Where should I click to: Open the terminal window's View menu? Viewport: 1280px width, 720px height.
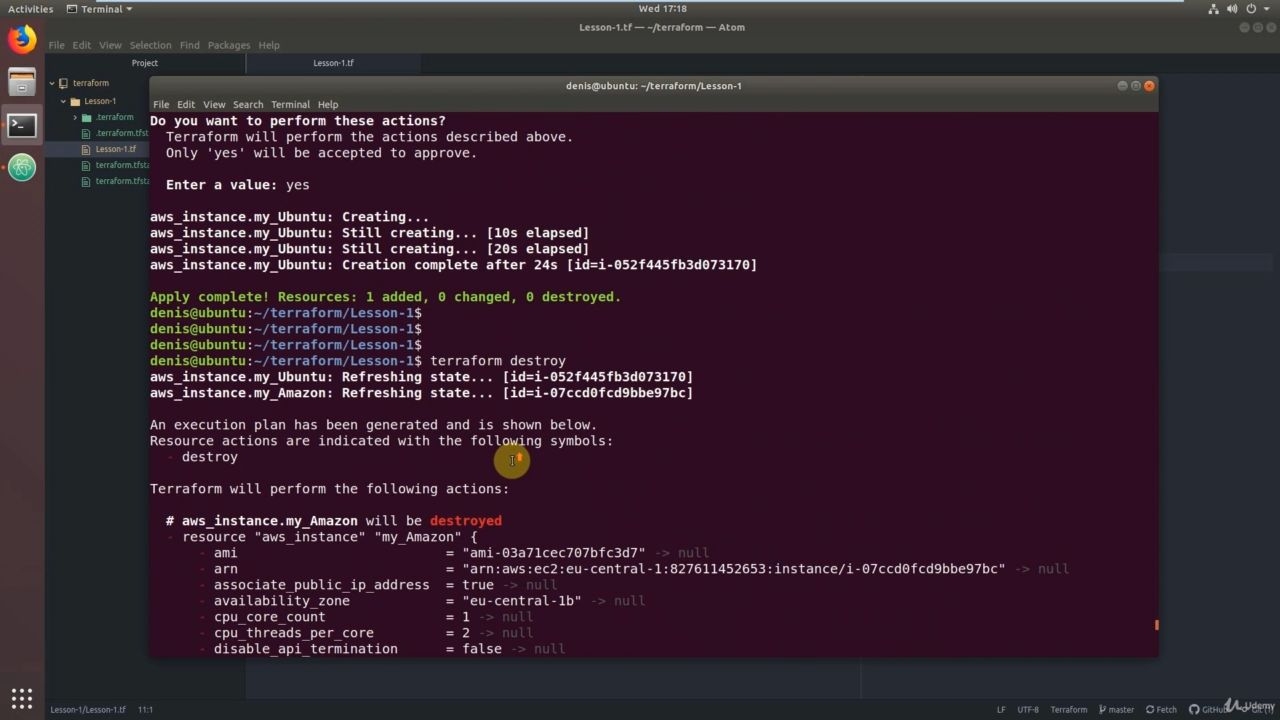(x=214, y=104)
